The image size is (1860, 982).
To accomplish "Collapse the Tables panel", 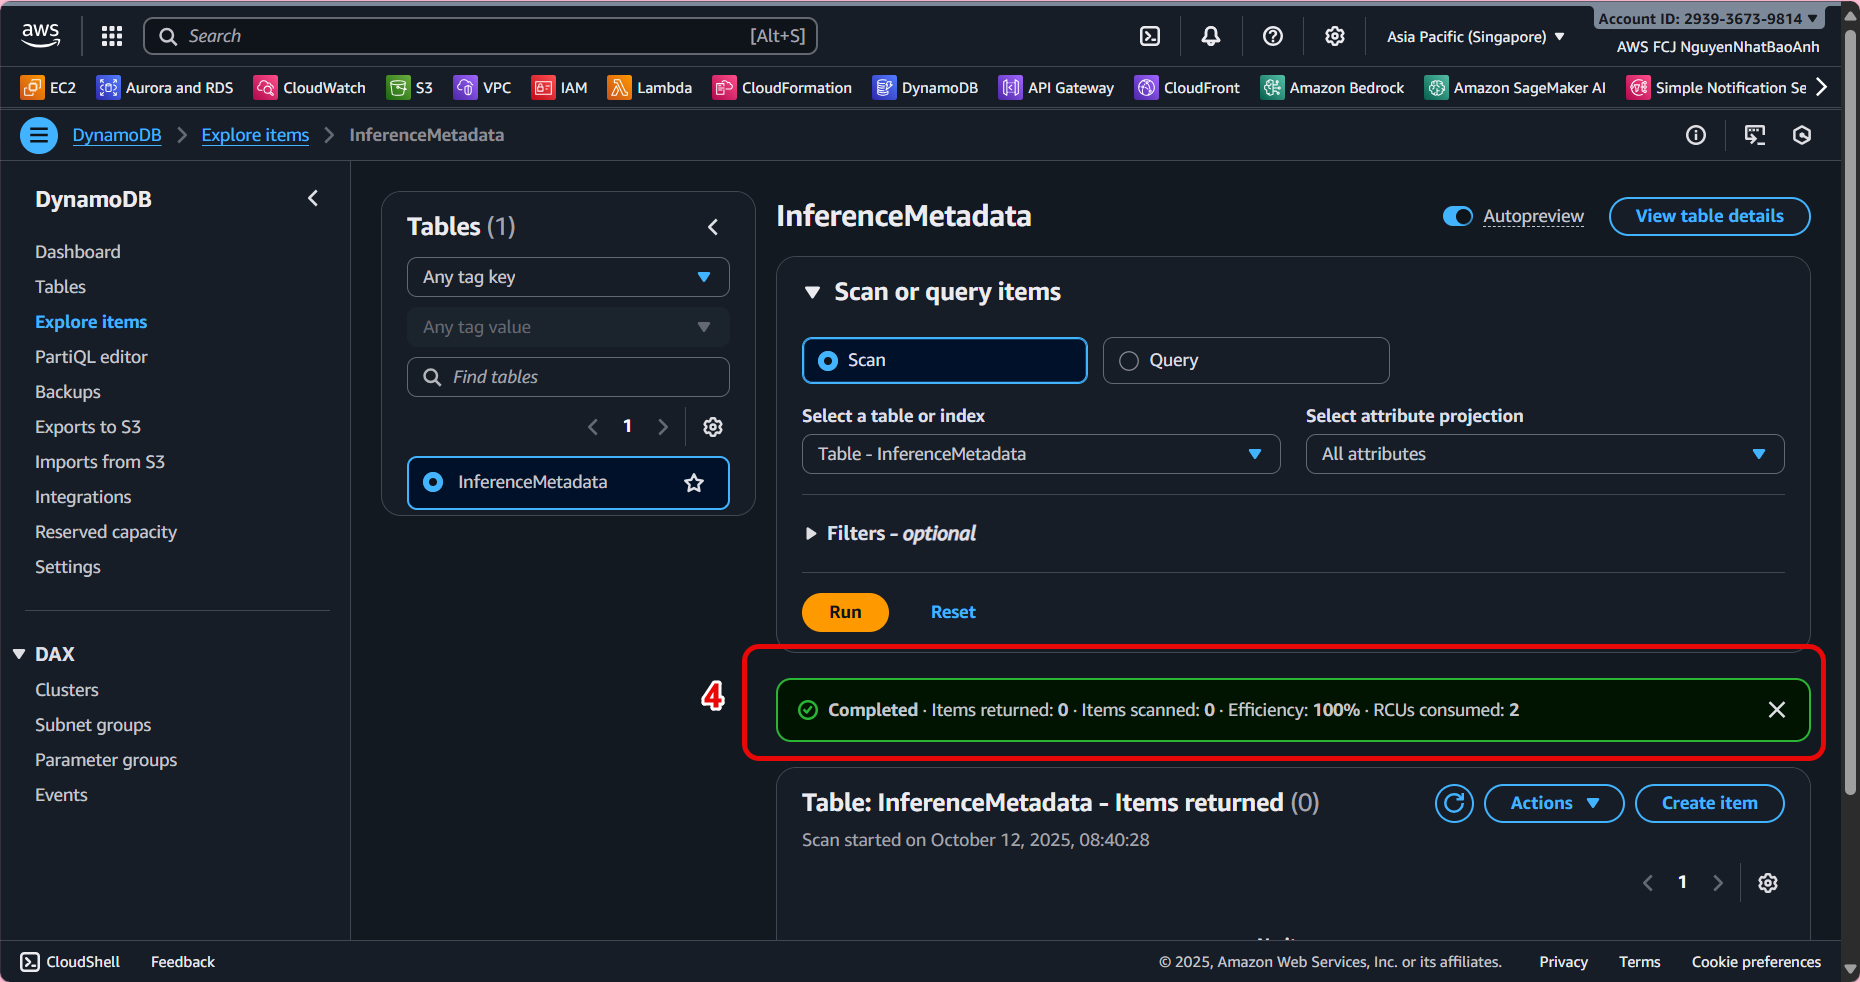I will click(x=713, y=227).
